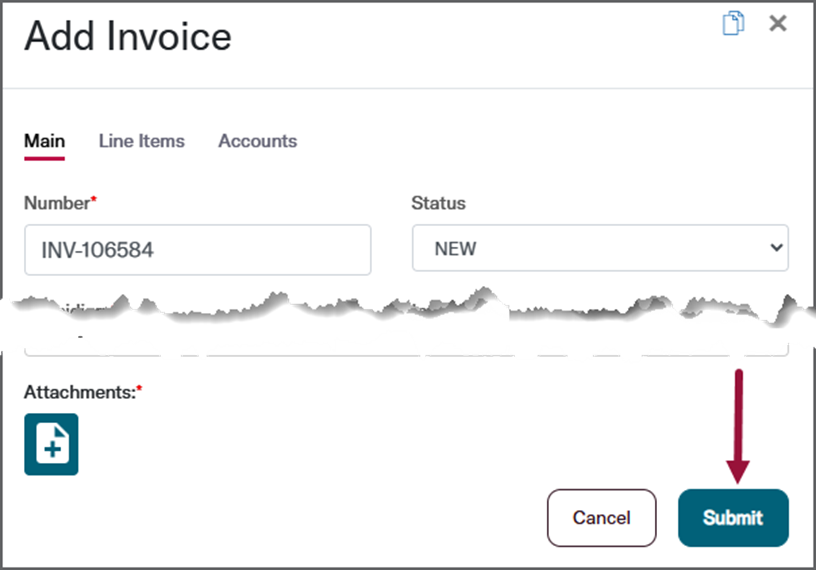The width and height of the screenshot is (816, 570).
Task: Click the Number field label
Action: pos(57,203)
